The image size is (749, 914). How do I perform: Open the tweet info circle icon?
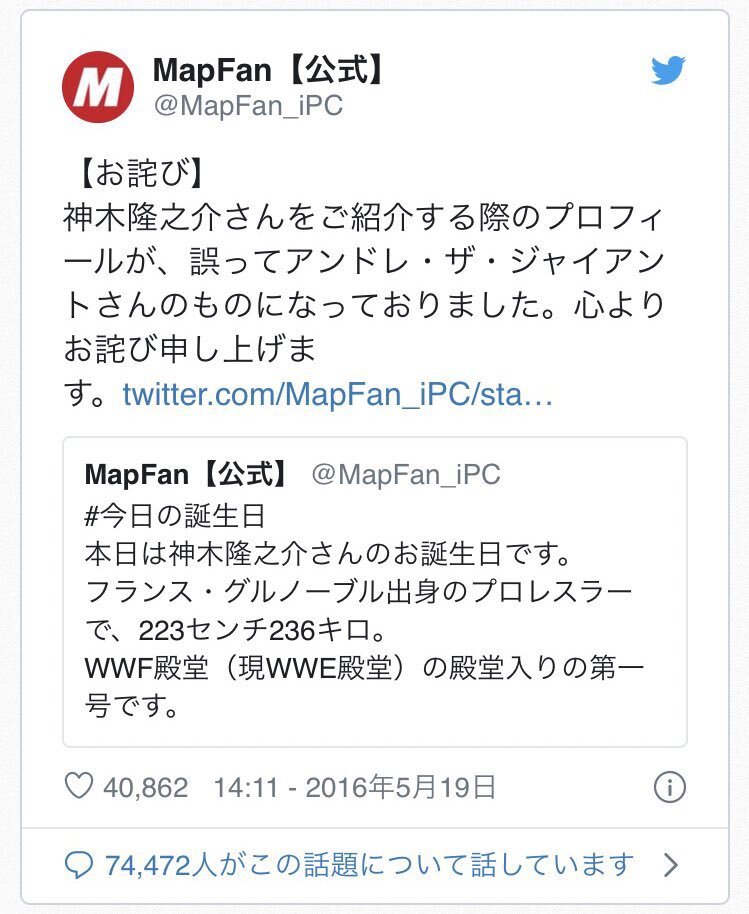(669, 788)
